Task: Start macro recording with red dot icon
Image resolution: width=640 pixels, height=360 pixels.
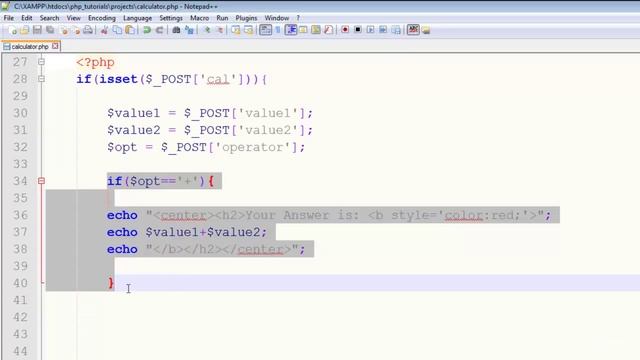Action: tap(345, 30)
